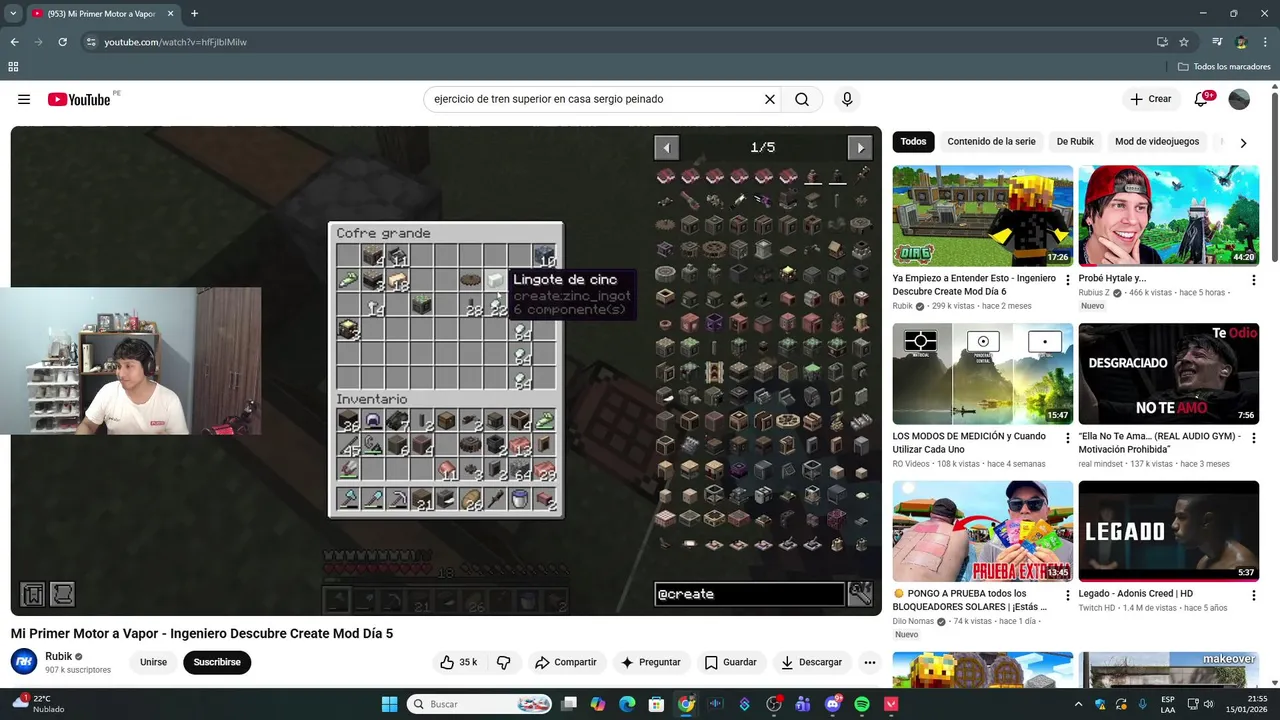Expand Chrome tab search dropdown arrow

[x=12, y=14]
